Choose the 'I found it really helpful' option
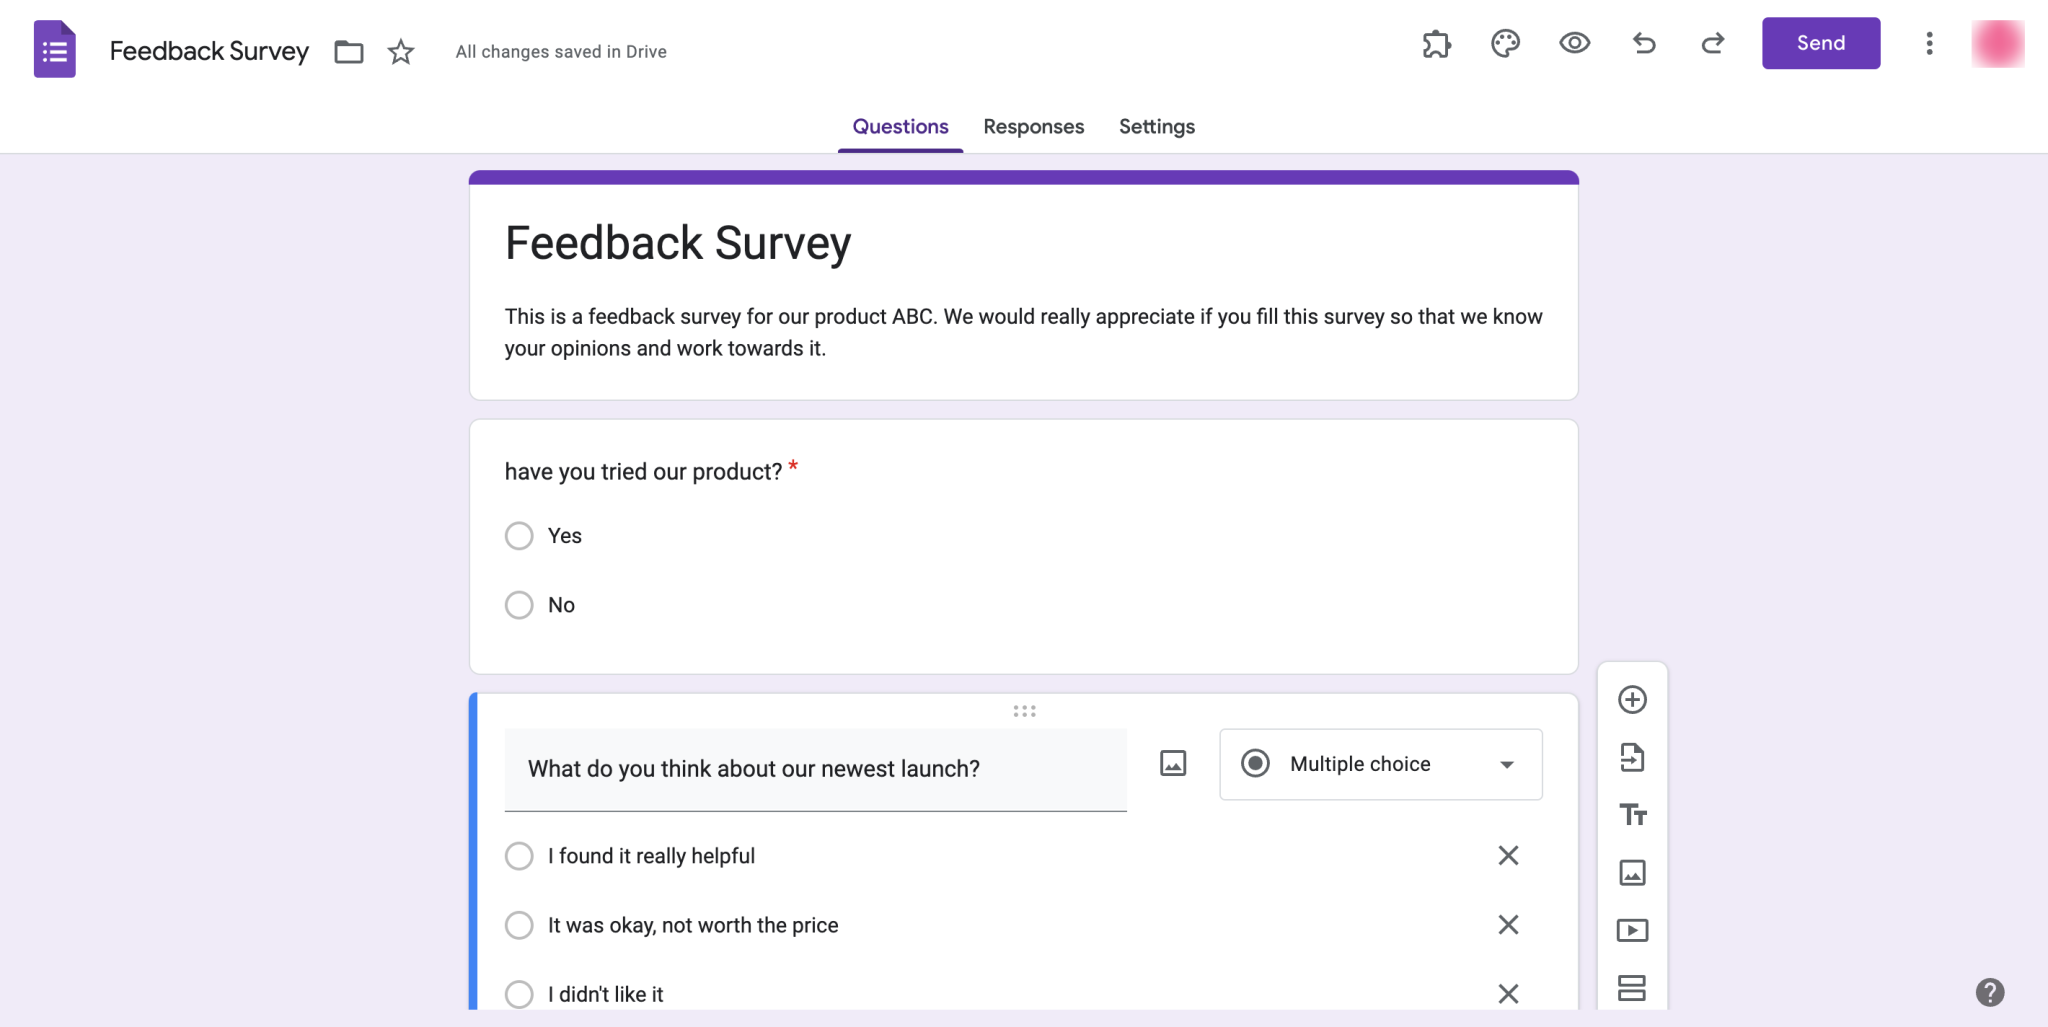The image size is (2048, 1027). point(519,856)
